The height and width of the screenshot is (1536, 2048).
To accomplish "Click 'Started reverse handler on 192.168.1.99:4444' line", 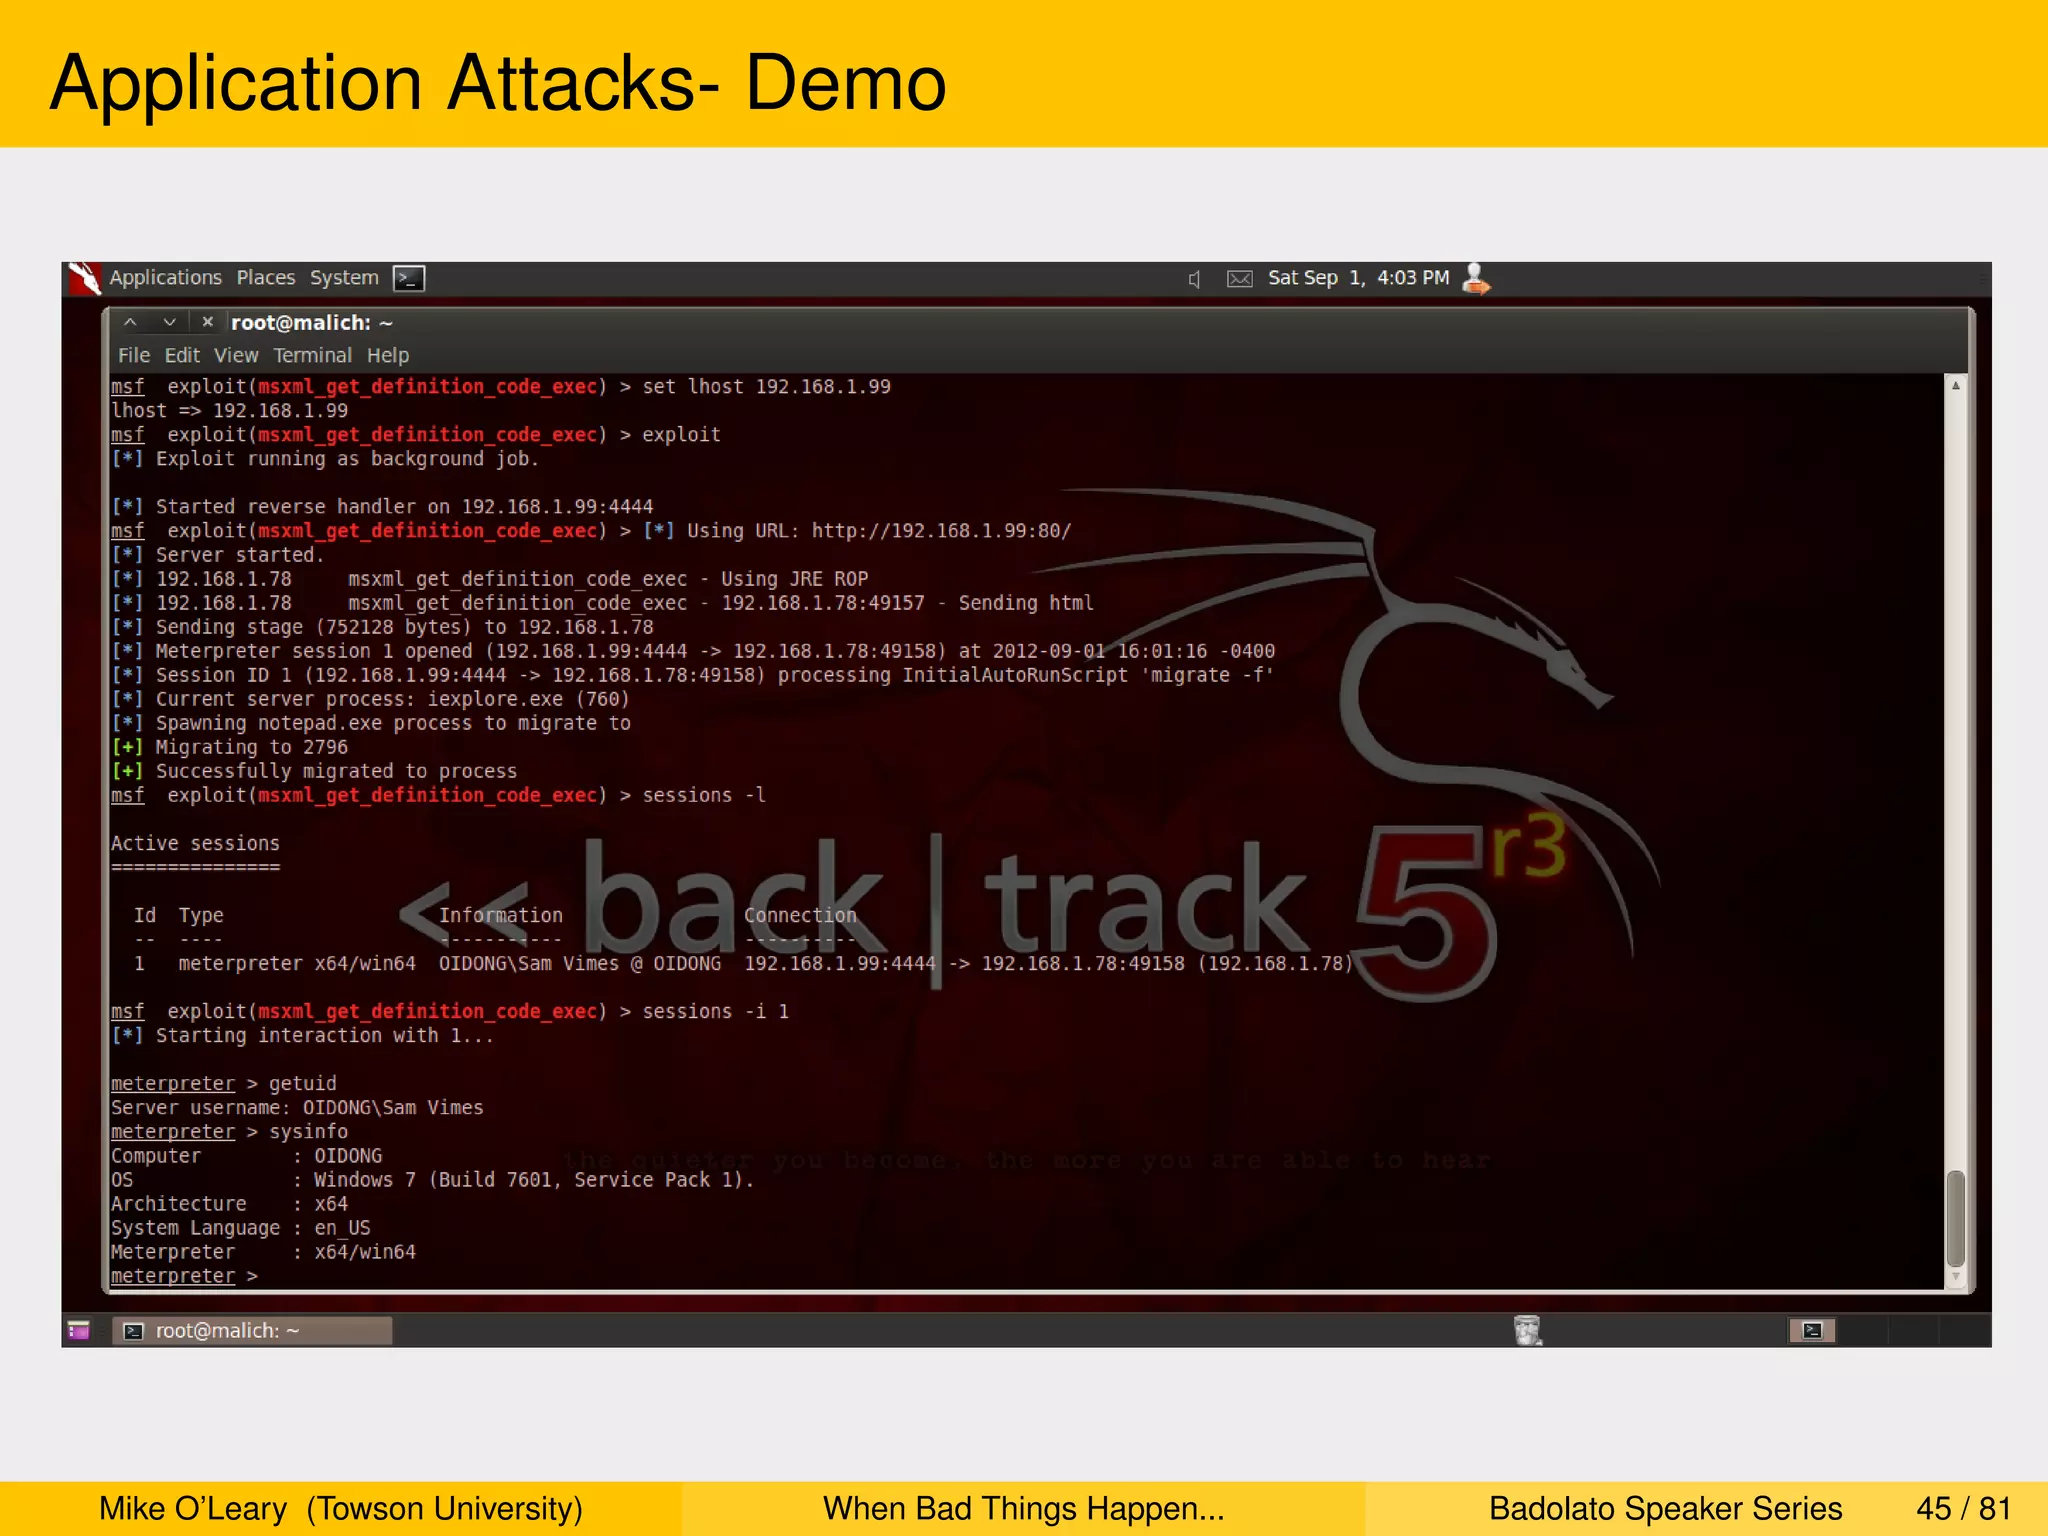I will coord(382,507).
